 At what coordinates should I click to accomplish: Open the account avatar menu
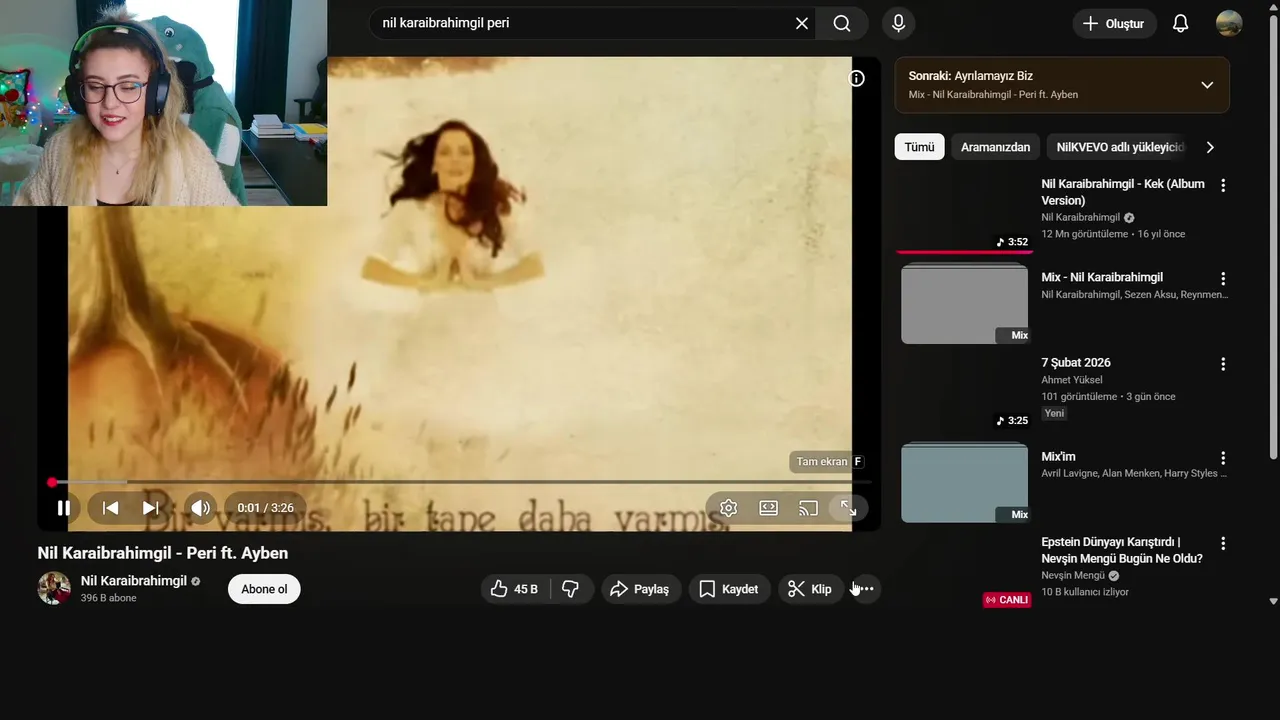pyautogui.click(x=1229, y=23)
